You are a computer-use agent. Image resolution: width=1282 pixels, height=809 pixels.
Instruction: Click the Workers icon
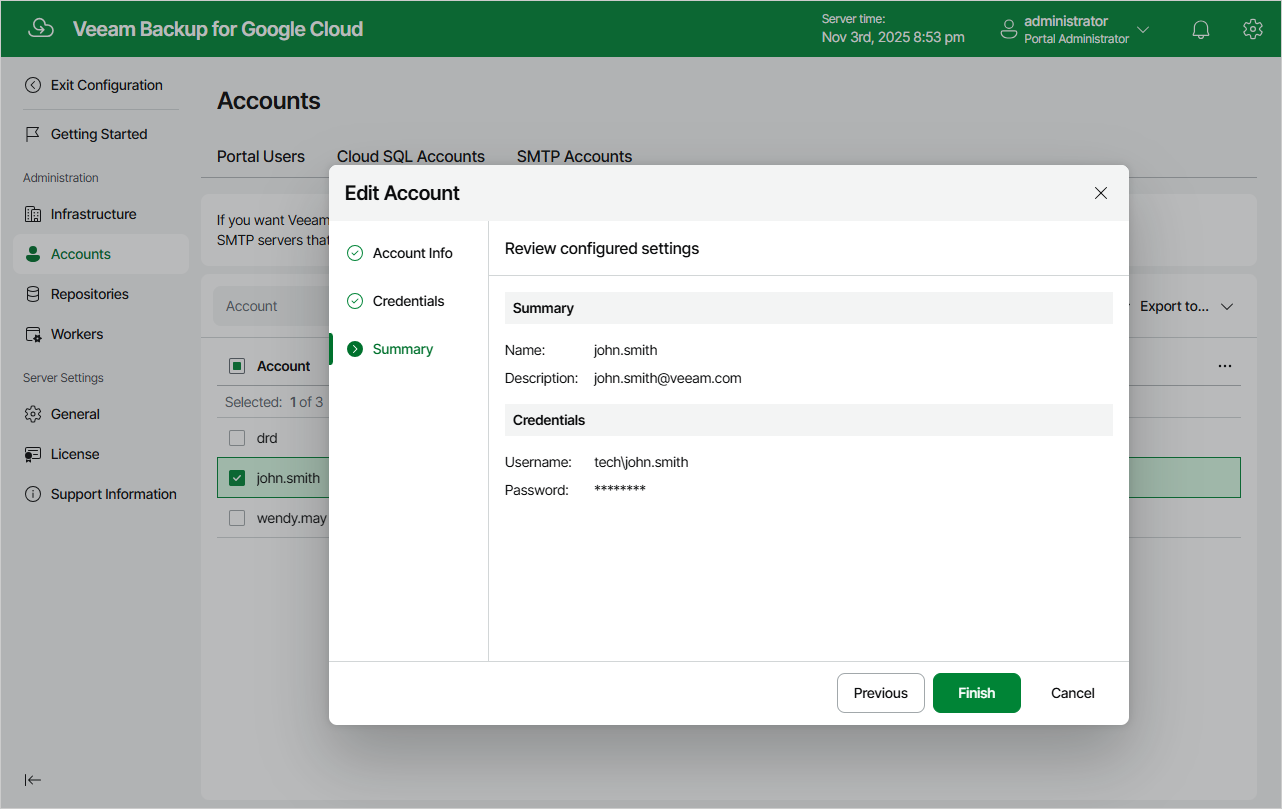pyautogui.click(x=33, y=334)
